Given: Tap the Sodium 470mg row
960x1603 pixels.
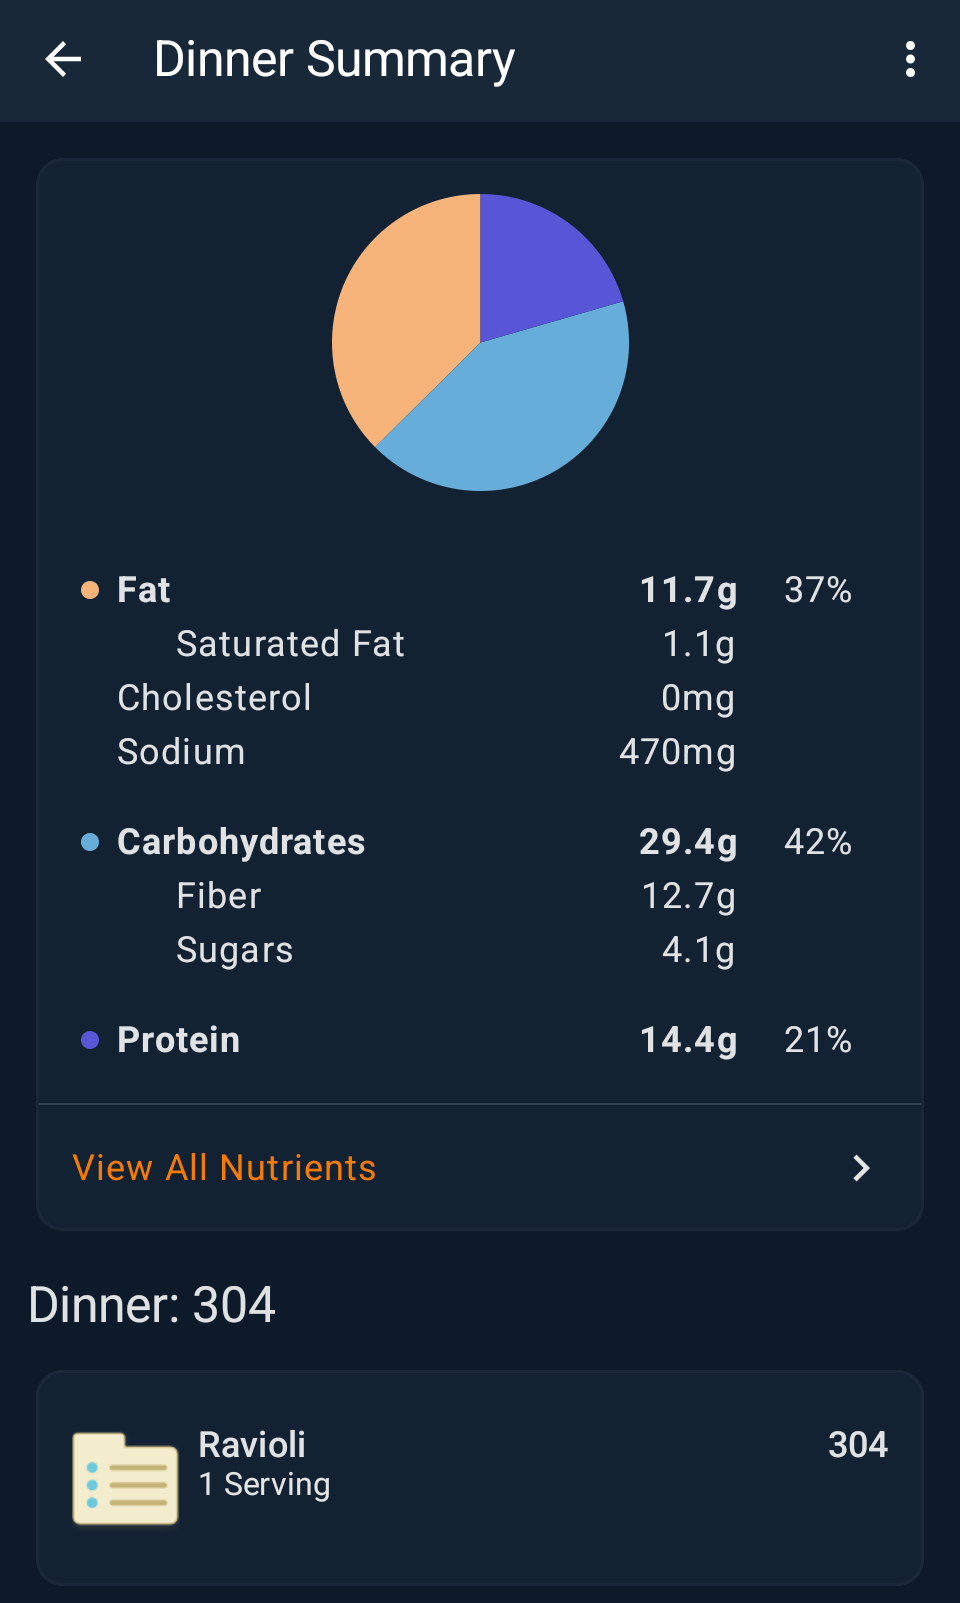Looking at the screenshot, I should point(425,752).
